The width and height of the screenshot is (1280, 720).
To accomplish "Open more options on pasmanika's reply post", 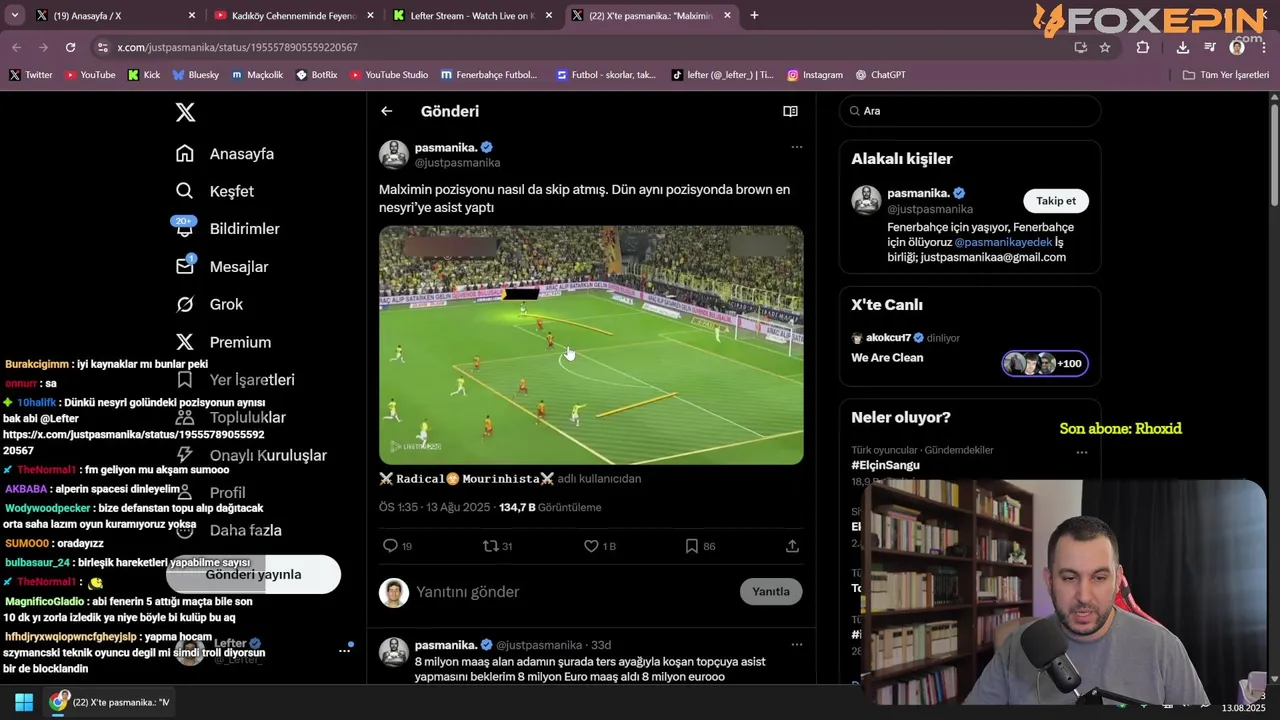I will 797,645.
